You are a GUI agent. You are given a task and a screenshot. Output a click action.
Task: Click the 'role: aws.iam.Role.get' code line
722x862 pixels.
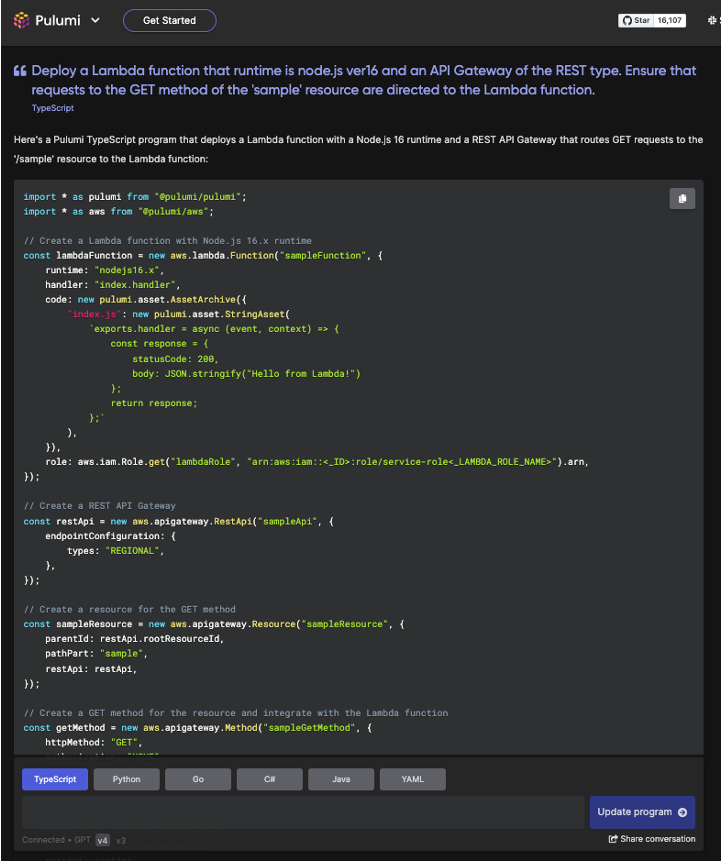(x=317, y=462)
